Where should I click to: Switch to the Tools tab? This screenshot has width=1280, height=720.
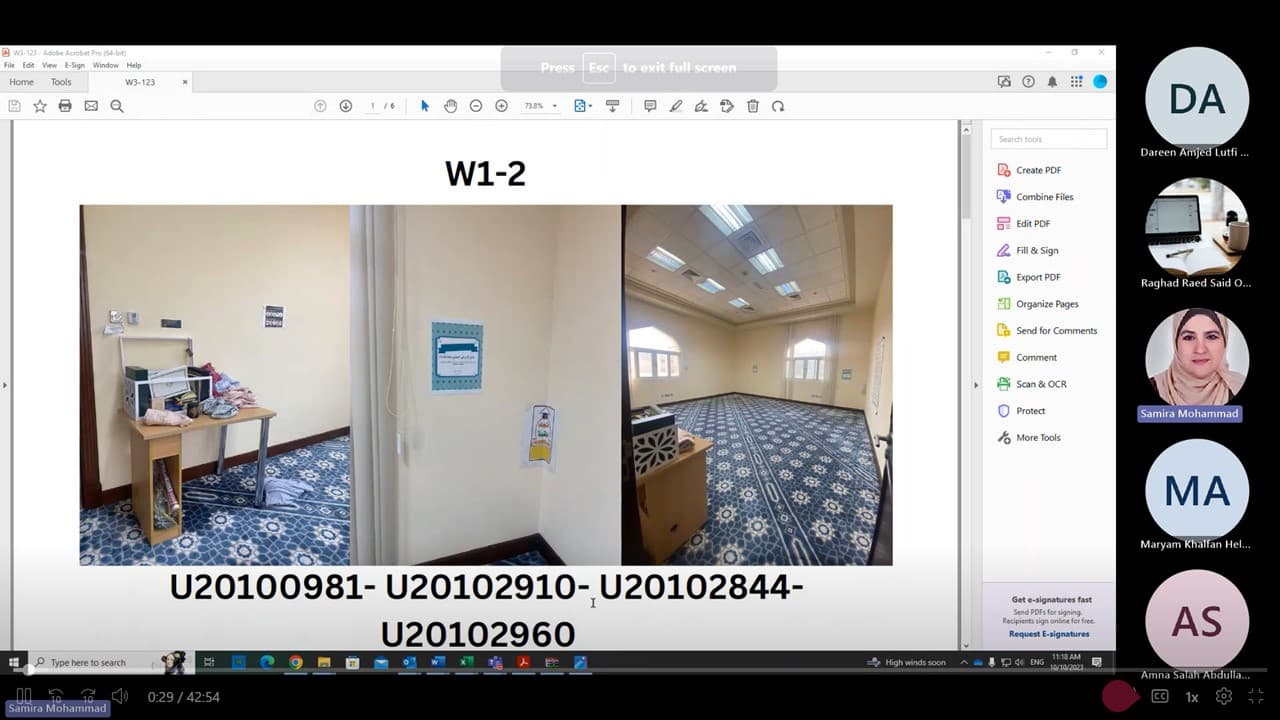(x=61, y=82)
